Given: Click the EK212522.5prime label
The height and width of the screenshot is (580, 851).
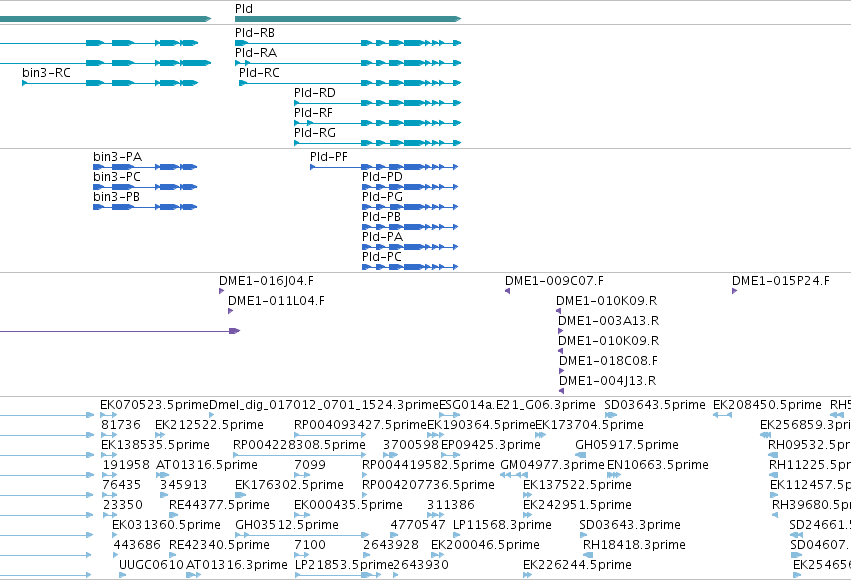Looking at the screenshot, I should [209, 425].
